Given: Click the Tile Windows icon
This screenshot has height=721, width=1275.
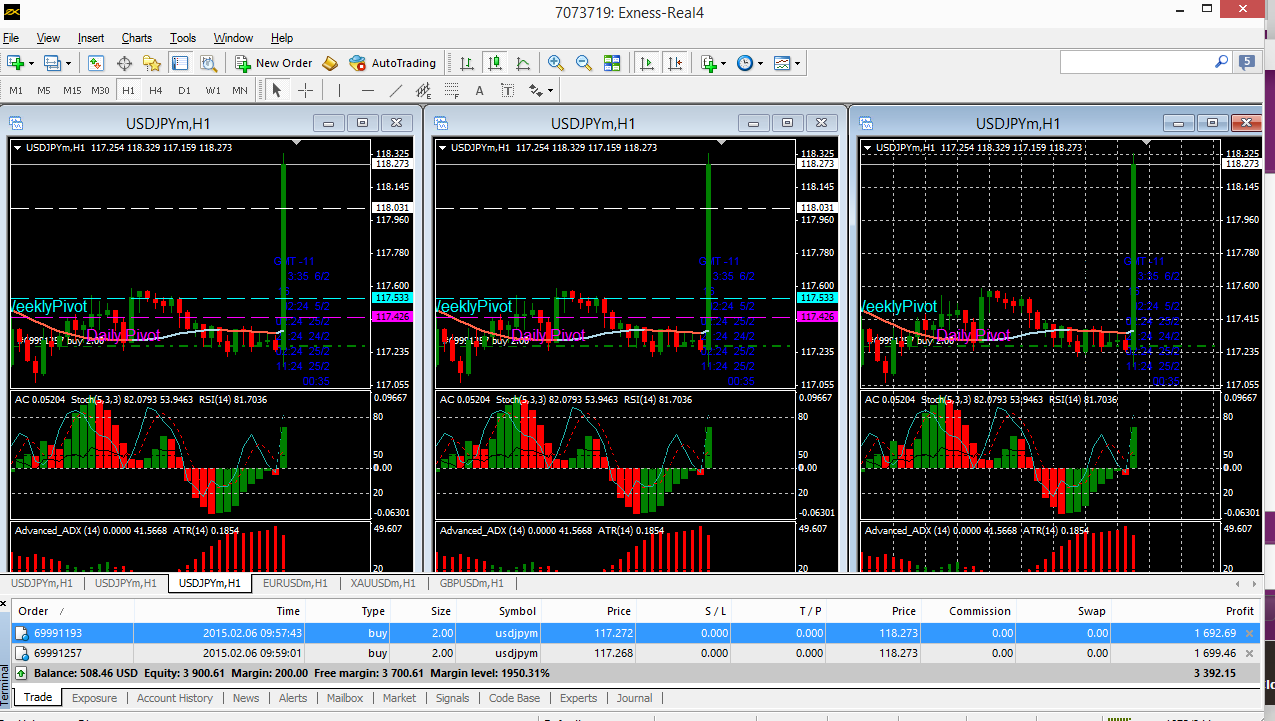Looking at the screenshot, I should [x=612, y=63].
